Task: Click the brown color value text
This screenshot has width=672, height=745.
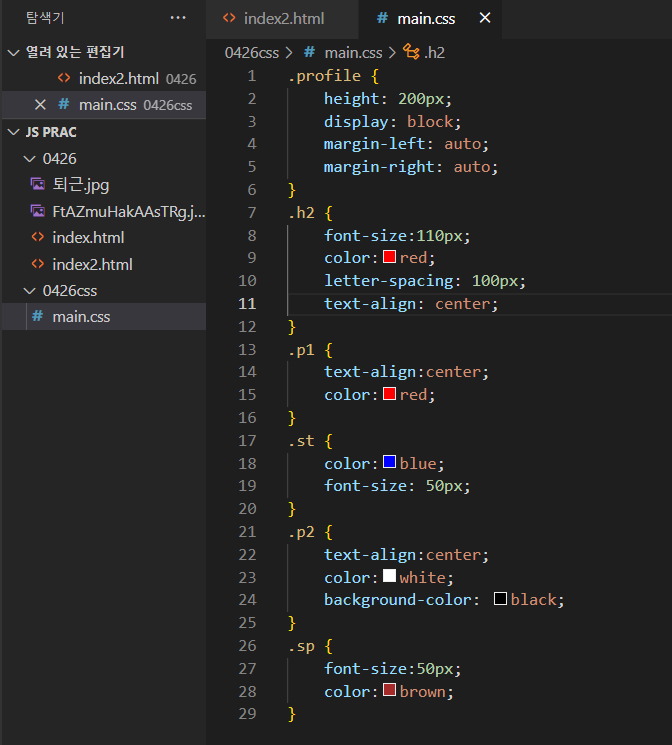Action: coord(422,692)
